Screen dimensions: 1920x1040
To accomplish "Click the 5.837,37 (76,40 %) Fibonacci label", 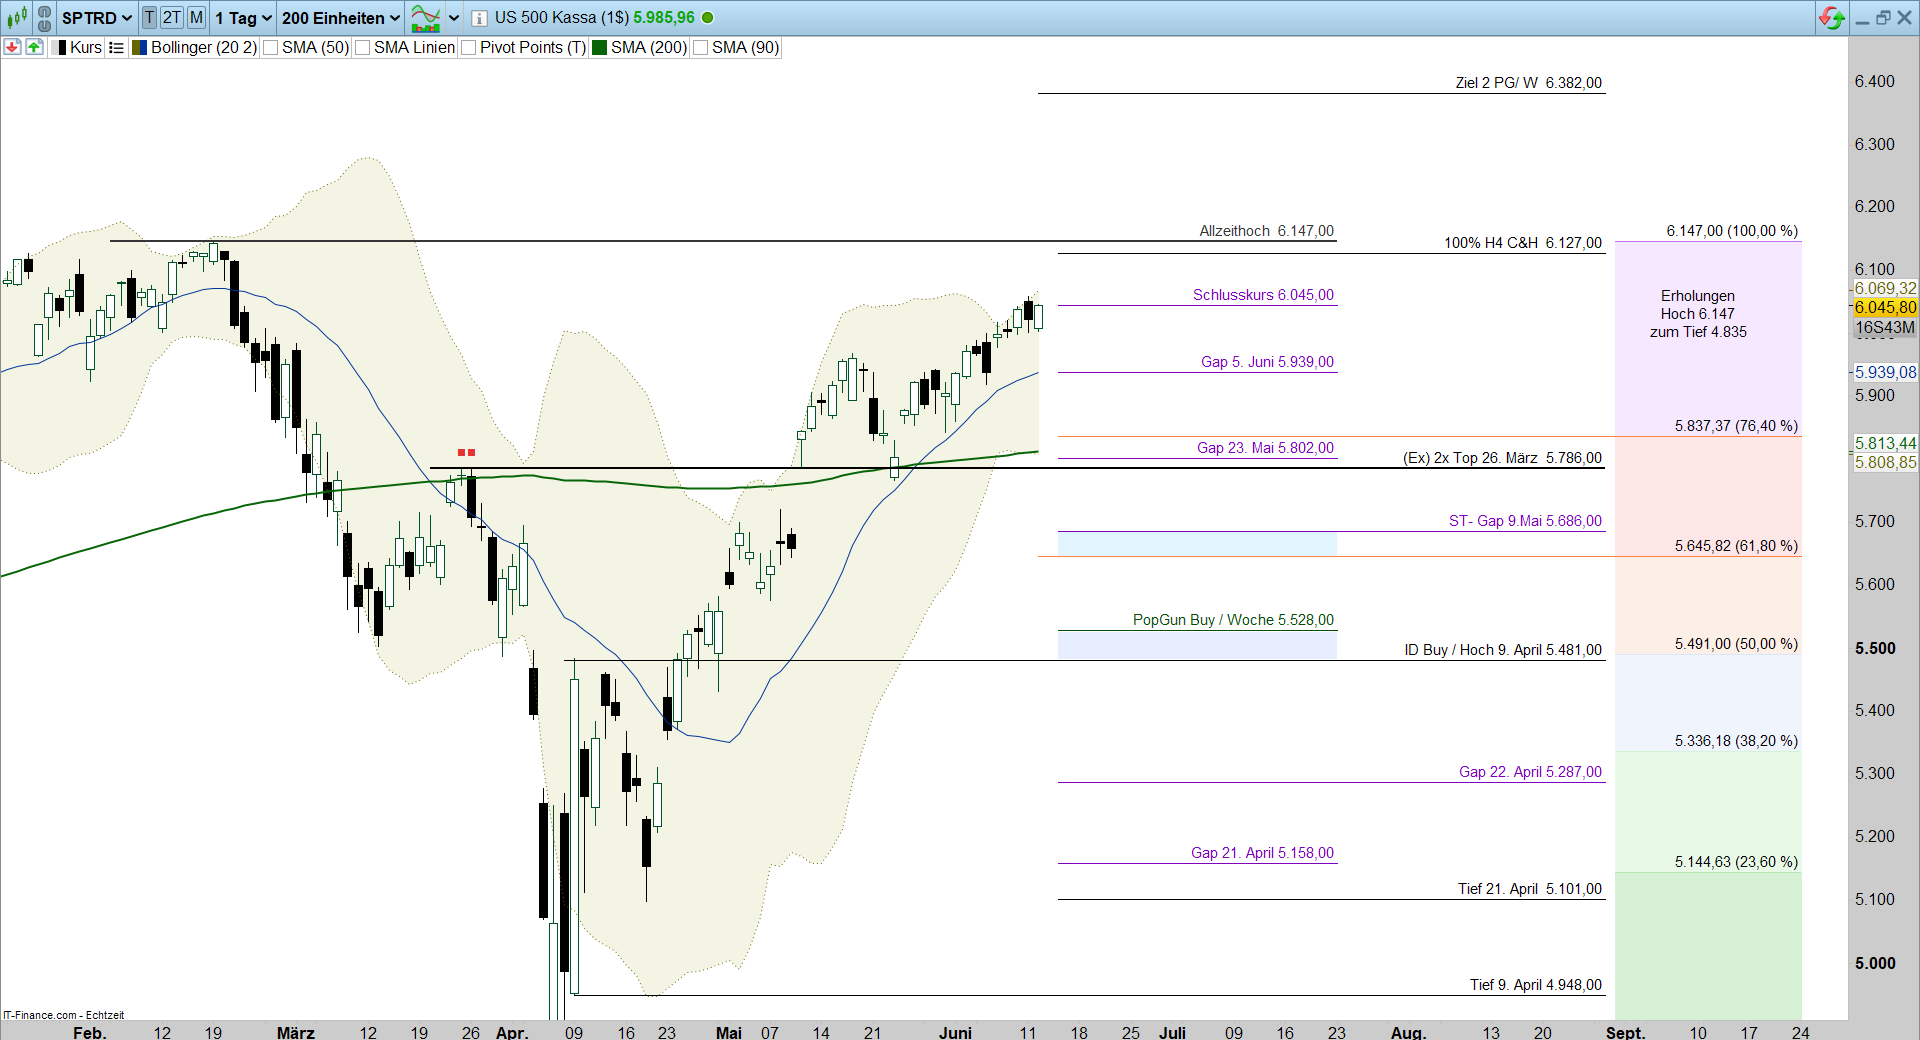I will pos(1736,426).
